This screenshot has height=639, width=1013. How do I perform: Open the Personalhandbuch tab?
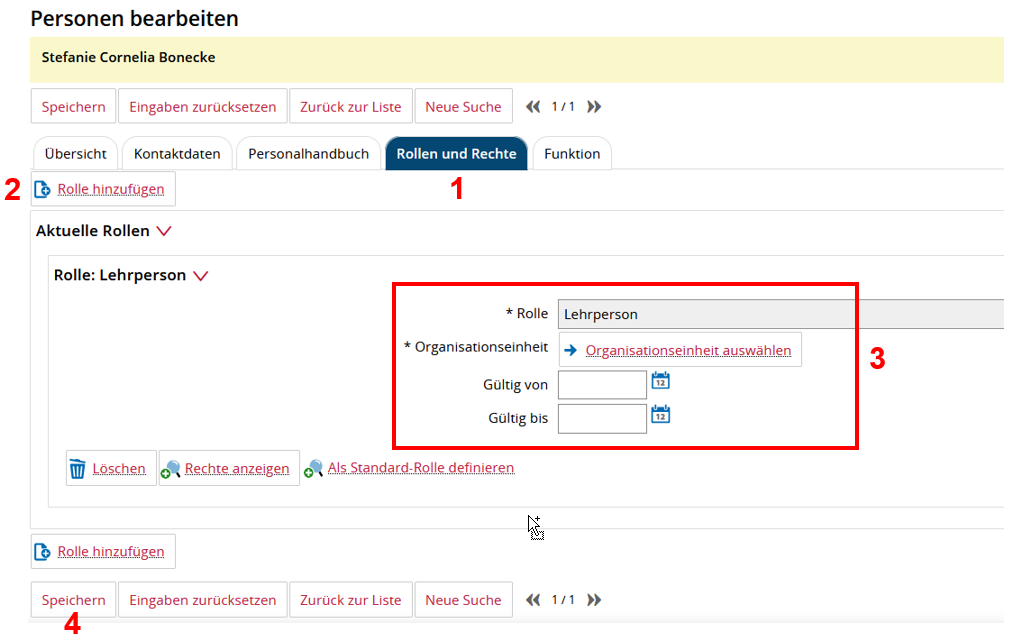(x=308, y=154)
